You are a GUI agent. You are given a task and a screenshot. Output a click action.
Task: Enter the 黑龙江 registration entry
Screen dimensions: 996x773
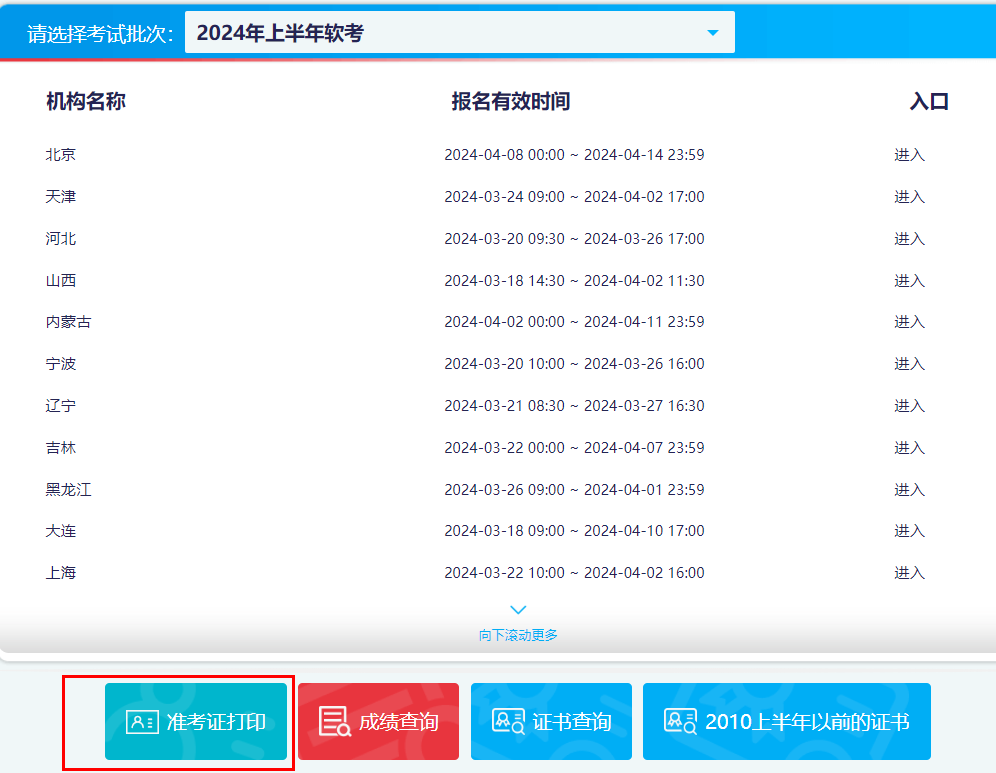pos(910,490)
